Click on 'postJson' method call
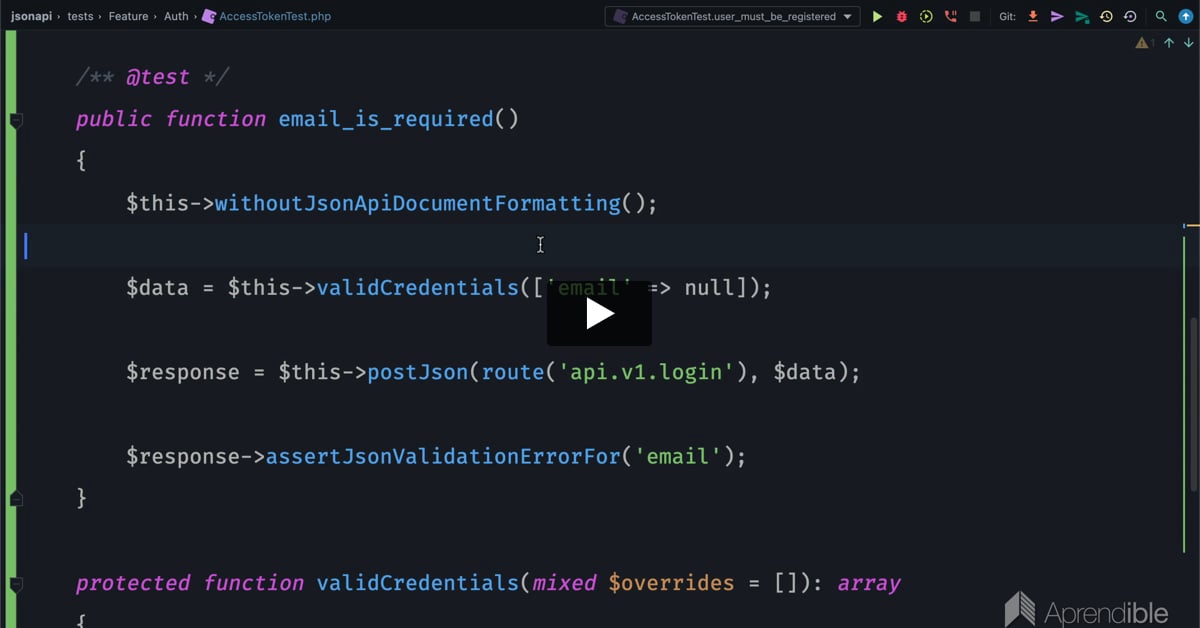Screen dimensions: 1200x628 coord(418,372)
